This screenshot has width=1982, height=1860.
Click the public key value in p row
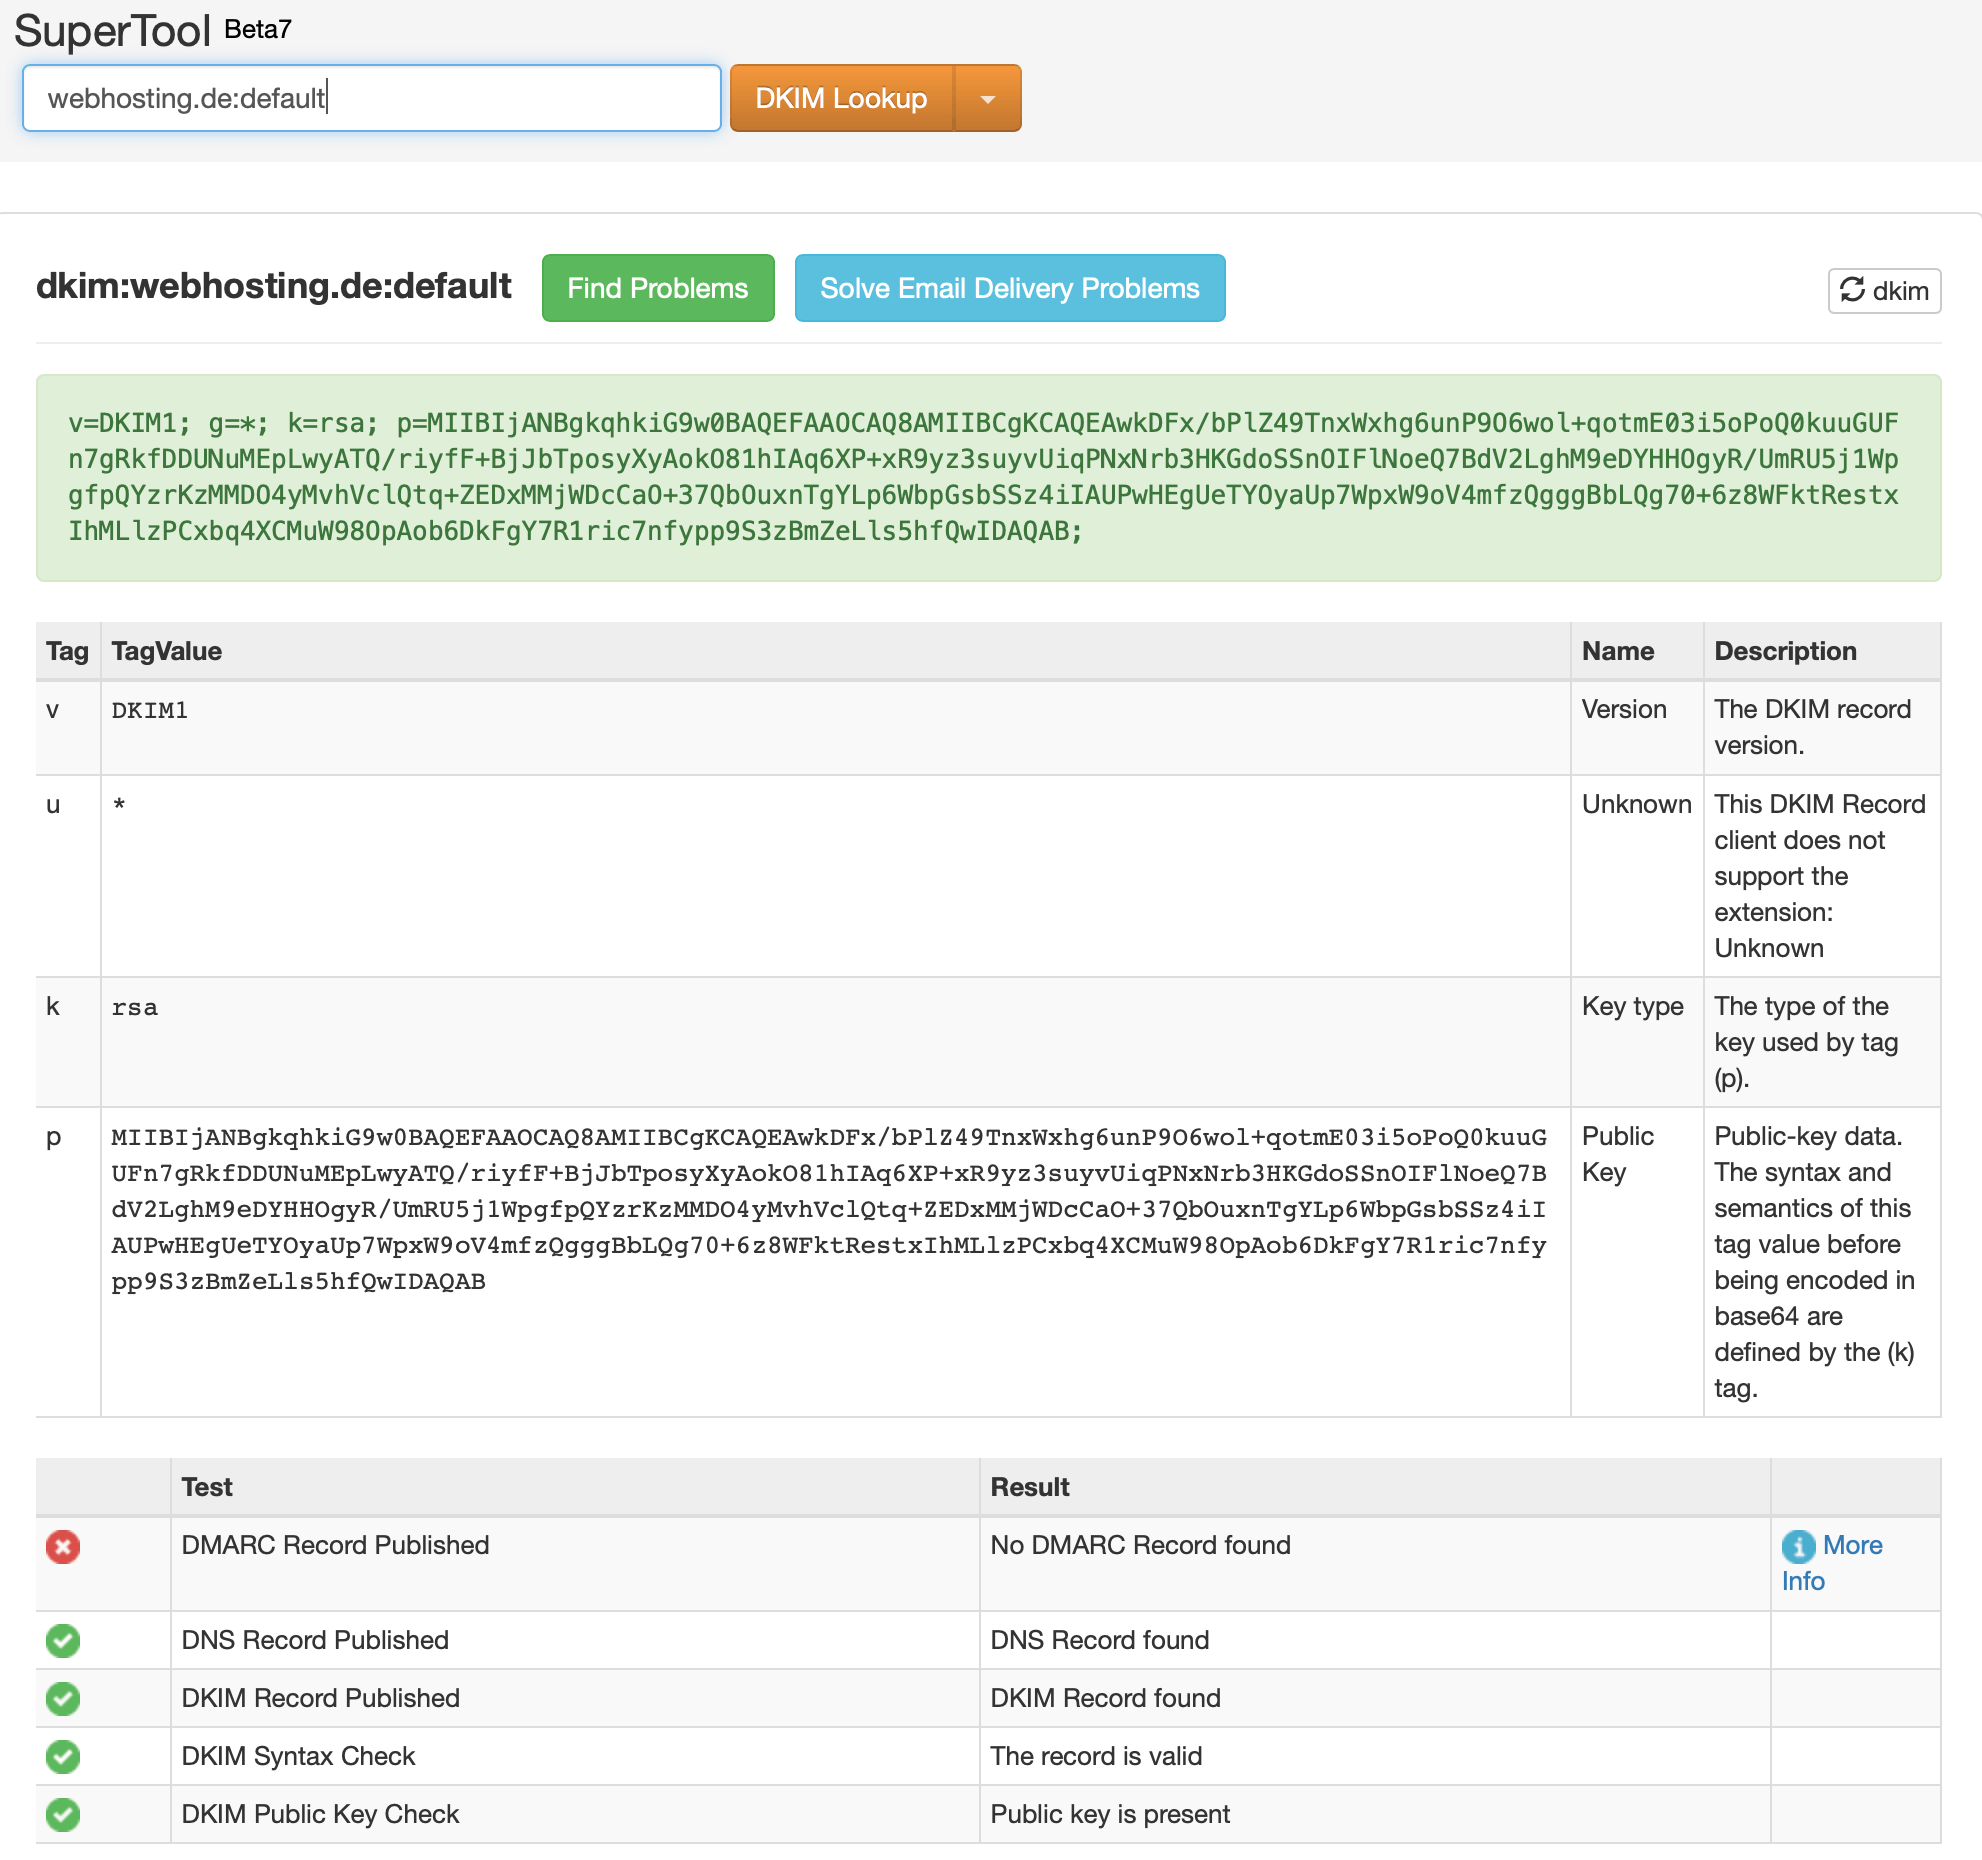(x=828, y=1209)
